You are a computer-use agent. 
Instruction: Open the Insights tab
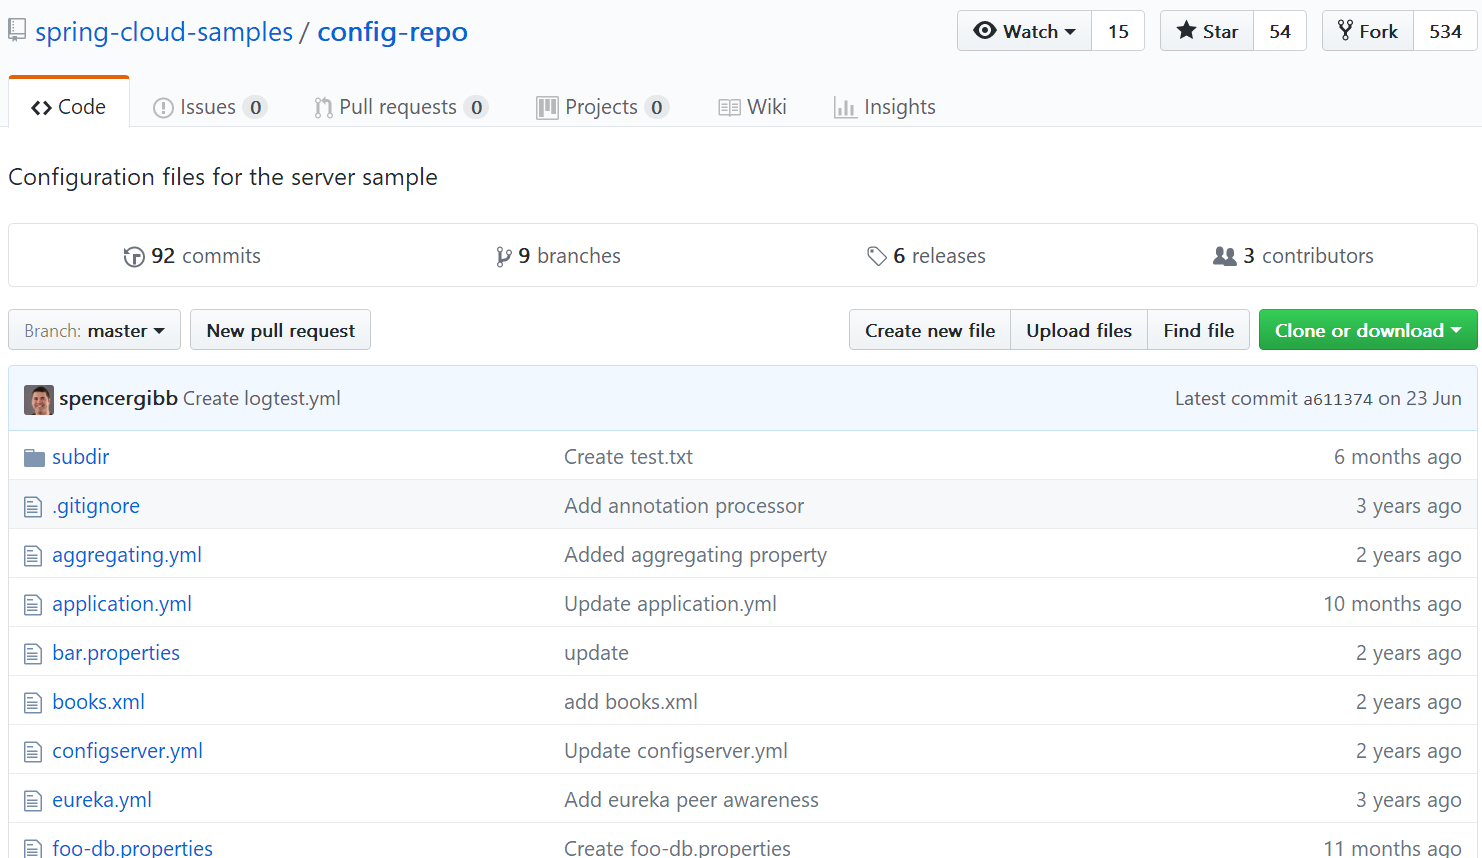coord(885,107)
